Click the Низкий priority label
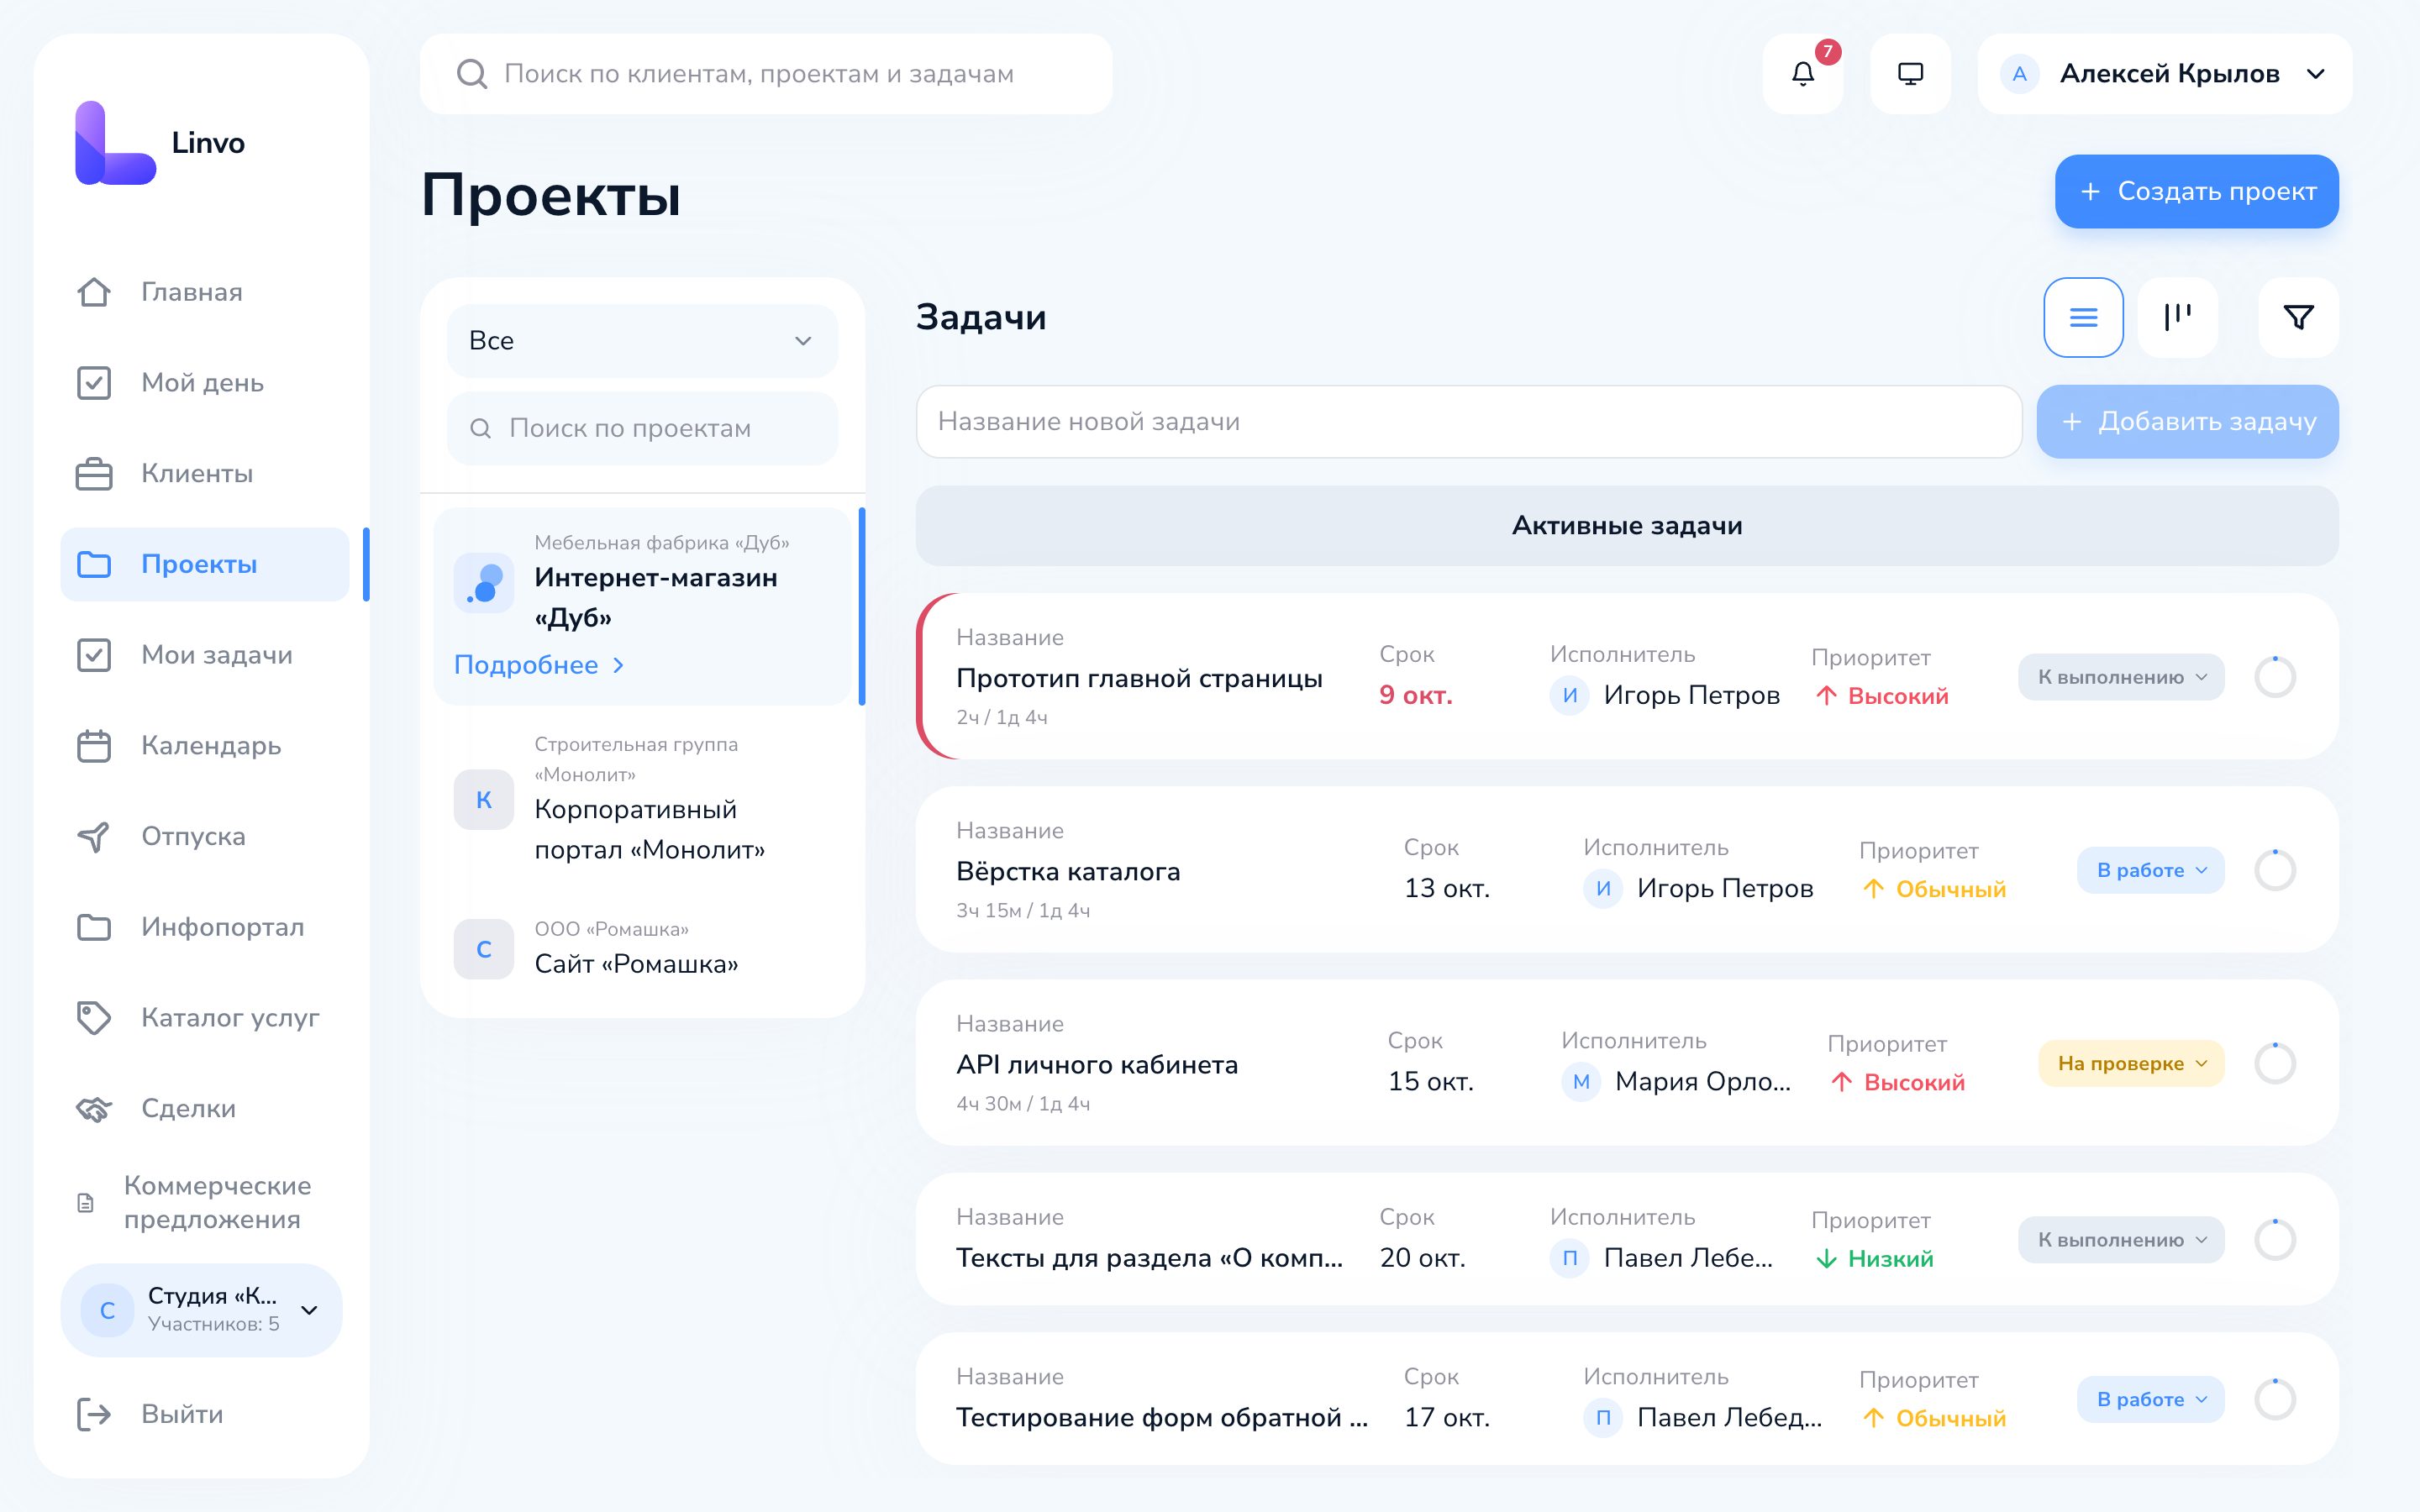Image resolution: width=2420 pixels, height=1512 pixels. pyautogui.click(x=1874, y=1259)
